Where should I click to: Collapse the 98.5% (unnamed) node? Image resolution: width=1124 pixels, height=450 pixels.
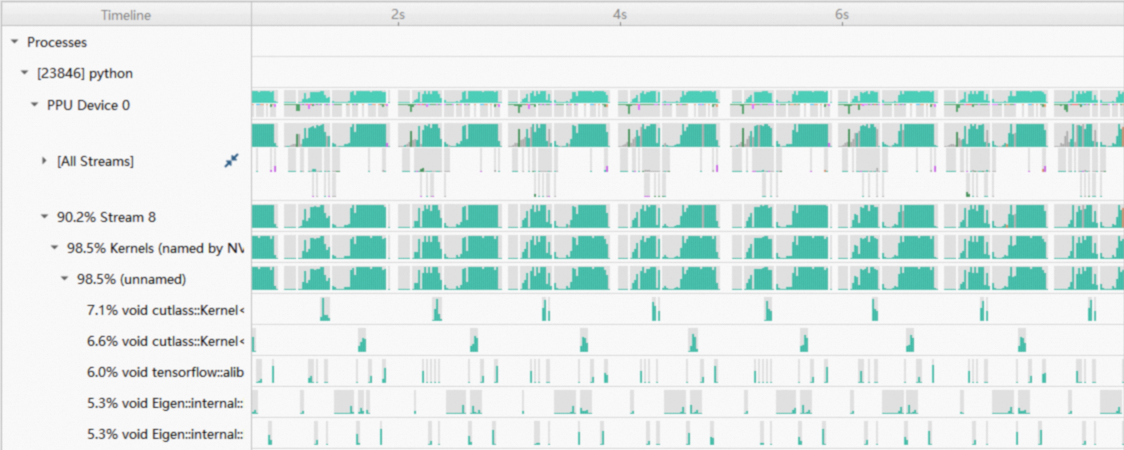point(64,279)
